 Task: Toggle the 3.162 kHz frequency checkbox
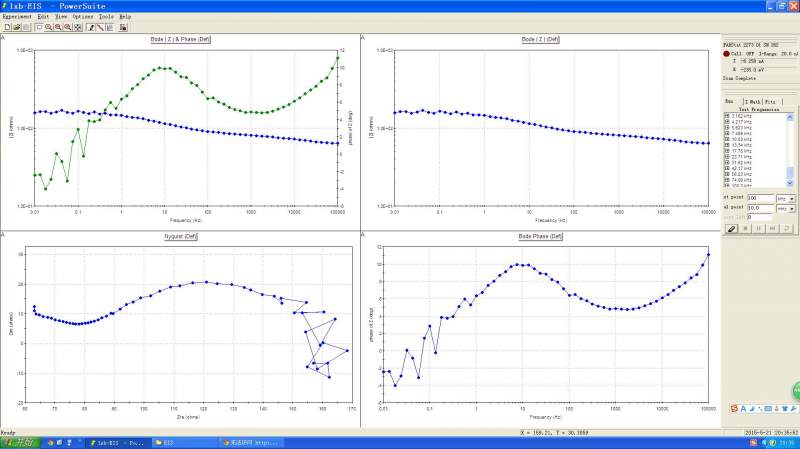tap(727, 116)
